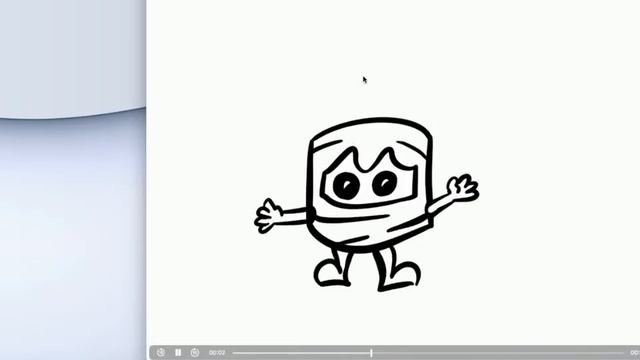
Task: Pause the video with the pause button
Action: click(178, 352)
